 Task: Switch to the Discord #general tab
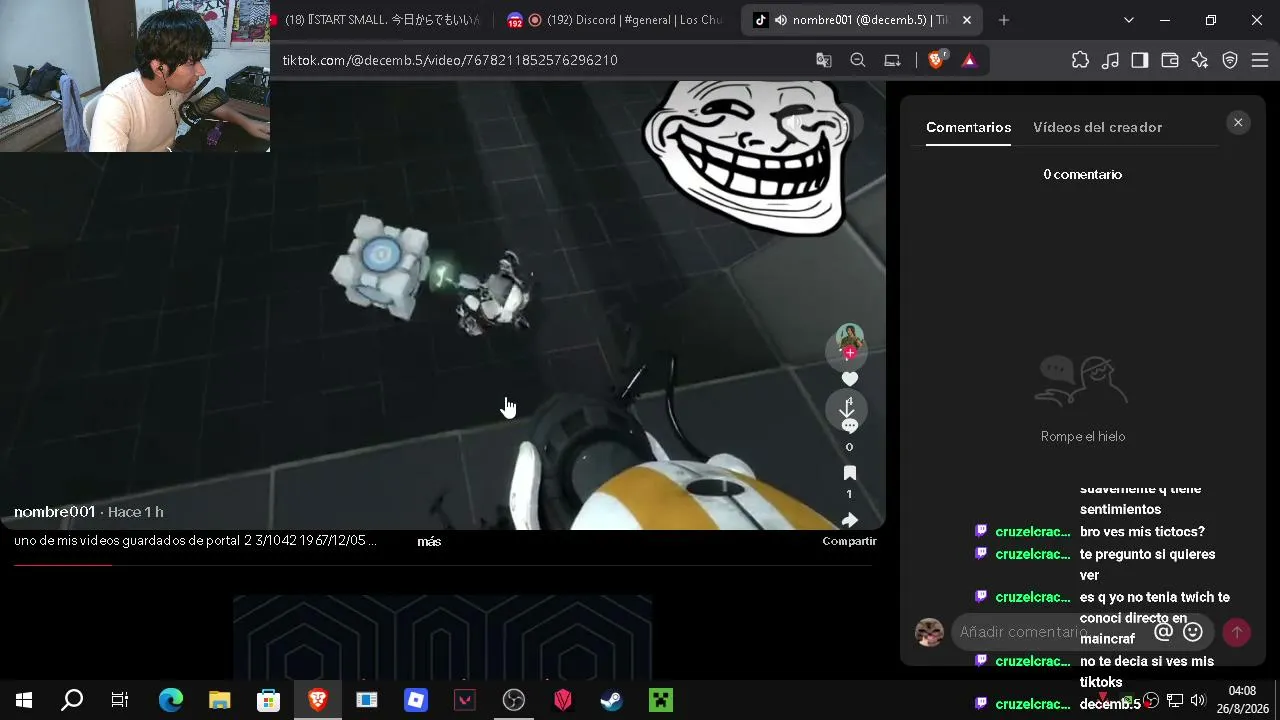(x=615, y=20)
